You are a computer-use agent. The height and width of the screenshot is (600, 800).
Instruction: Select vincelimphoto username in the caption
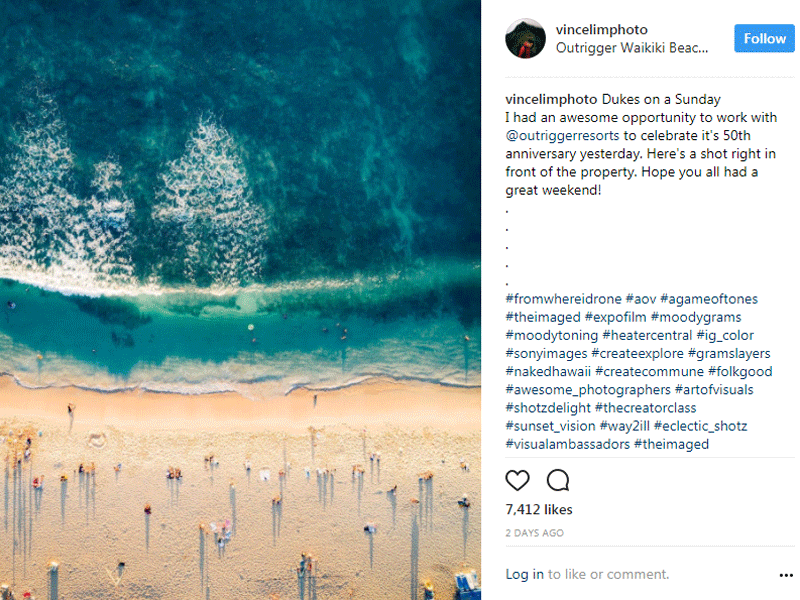(x=551, y=99)
